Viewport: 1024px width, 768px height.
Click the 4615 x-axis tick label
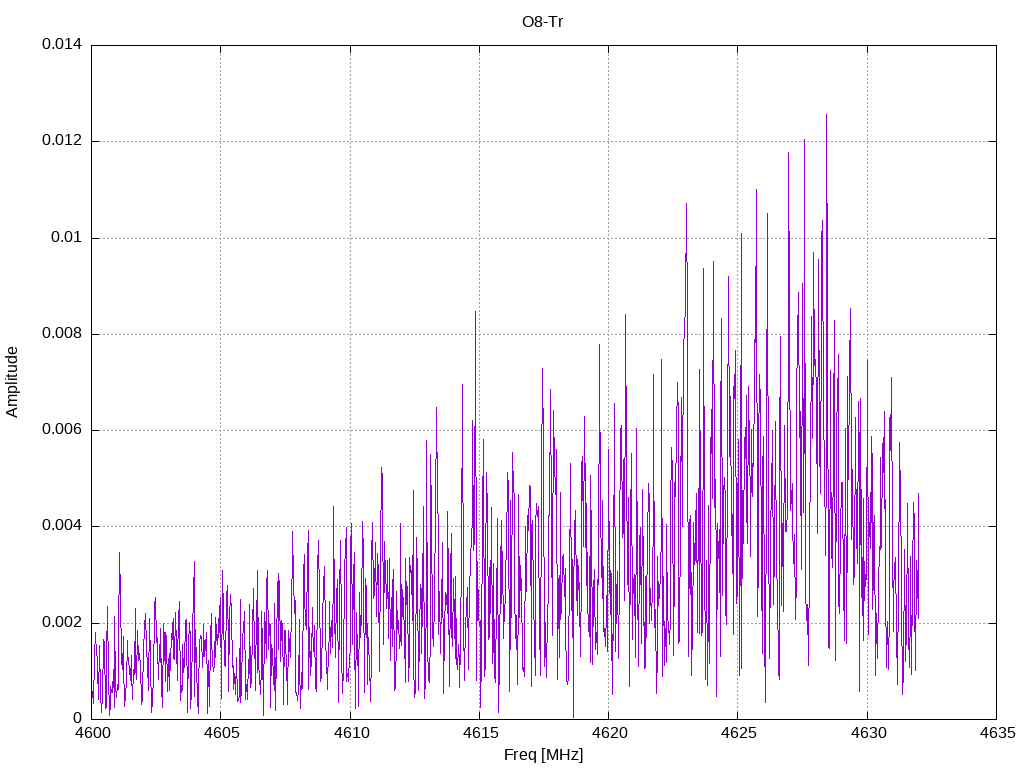(481, 733)
